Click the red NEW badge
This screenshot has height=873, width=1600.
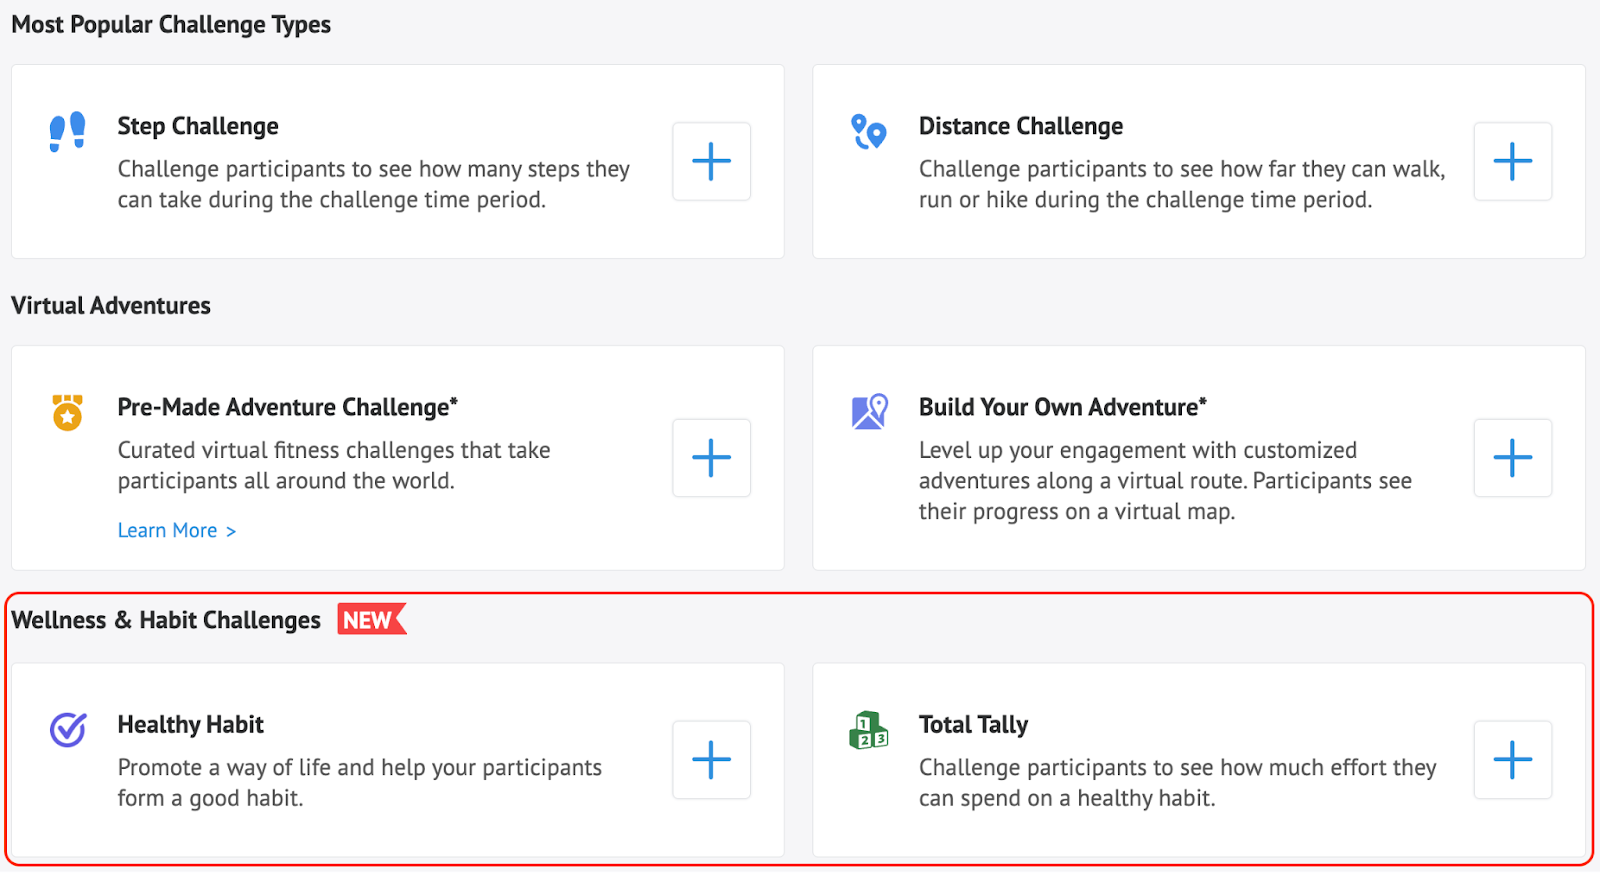(x=371, y=620)
